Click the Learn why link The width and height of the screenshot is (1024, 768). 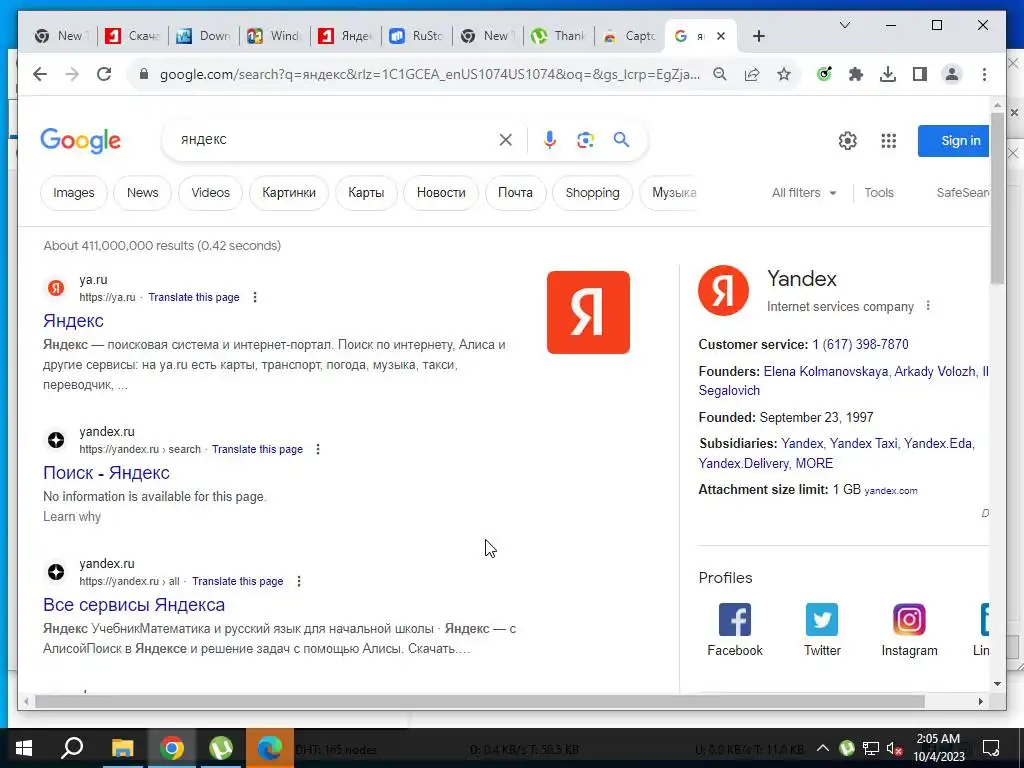tap(72, 517)
